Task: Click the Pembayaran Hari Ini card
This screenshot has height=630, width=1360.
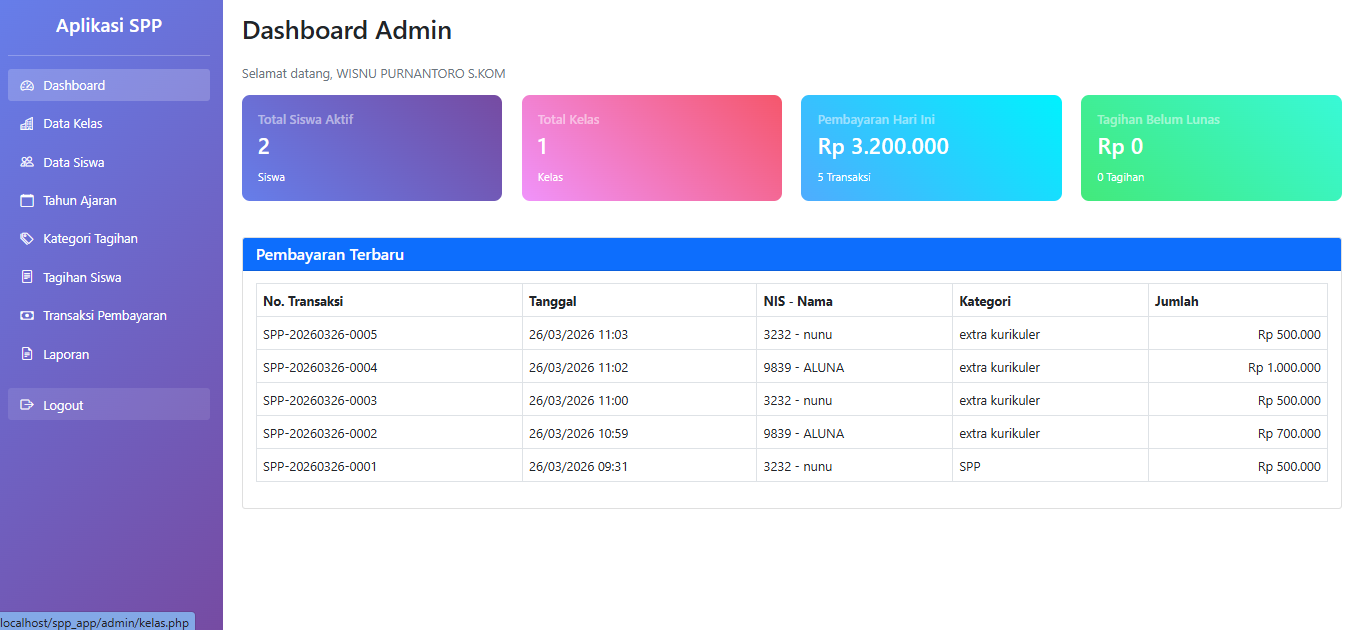Action: coord(931,148)
